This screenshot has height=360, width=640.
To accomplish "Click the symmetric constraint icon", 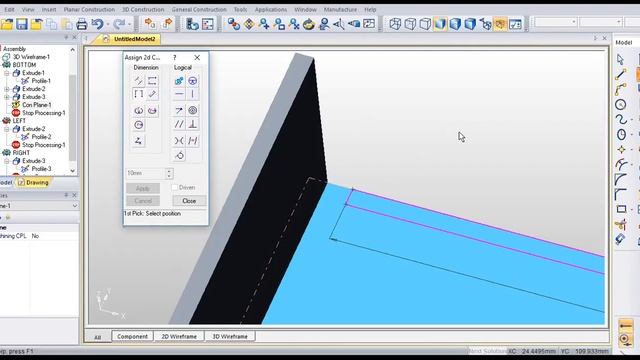I will (193, 141).
